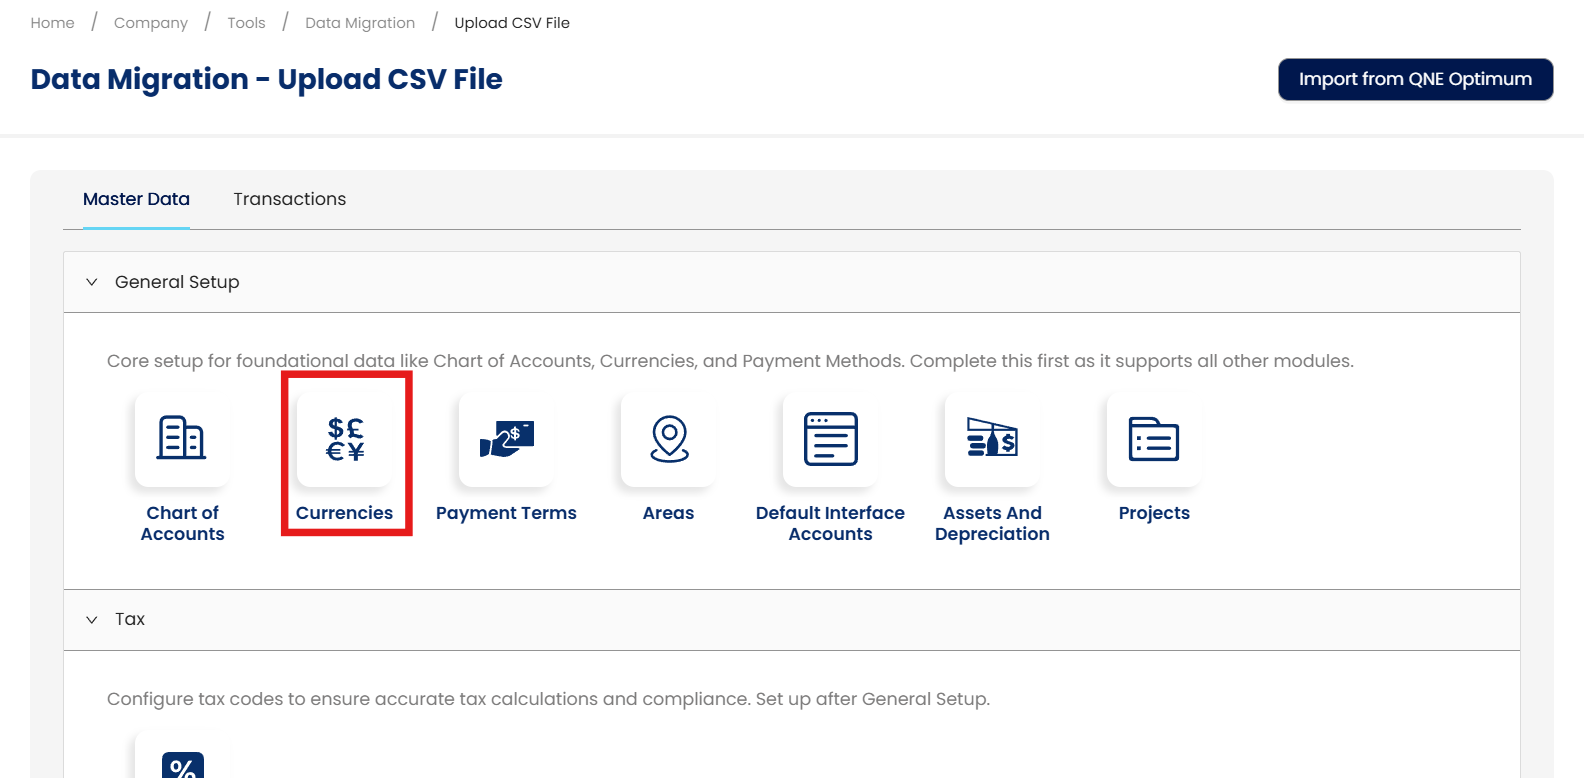Go to Home breadcrumb link

(x=53, y=23)
